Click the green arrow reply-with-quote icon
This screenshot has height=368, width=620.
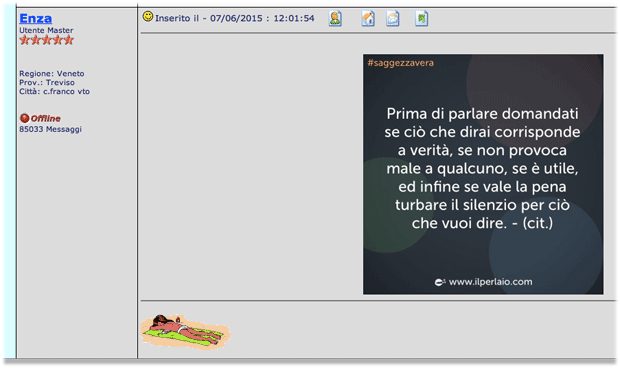(422, 19)
